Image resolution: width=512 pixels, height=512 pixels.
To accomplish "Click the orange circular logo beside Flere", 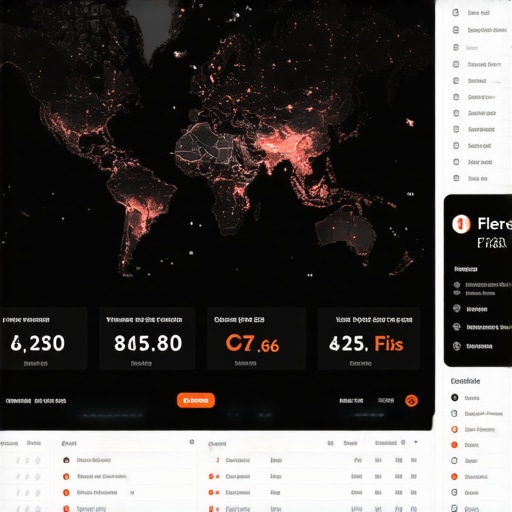I will click(461, 224).
